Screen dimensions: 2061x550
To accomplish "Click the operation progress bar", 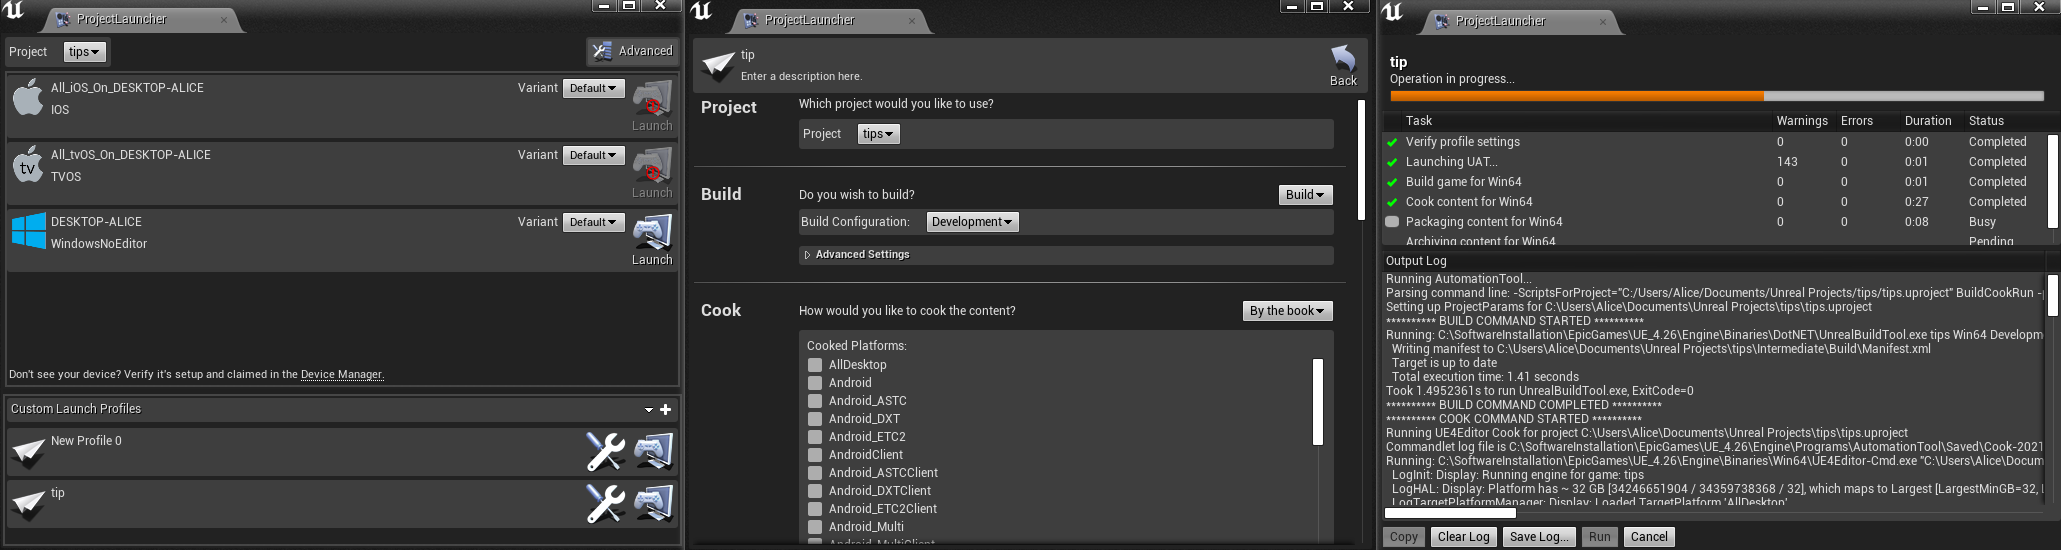I will point(1717,97).
